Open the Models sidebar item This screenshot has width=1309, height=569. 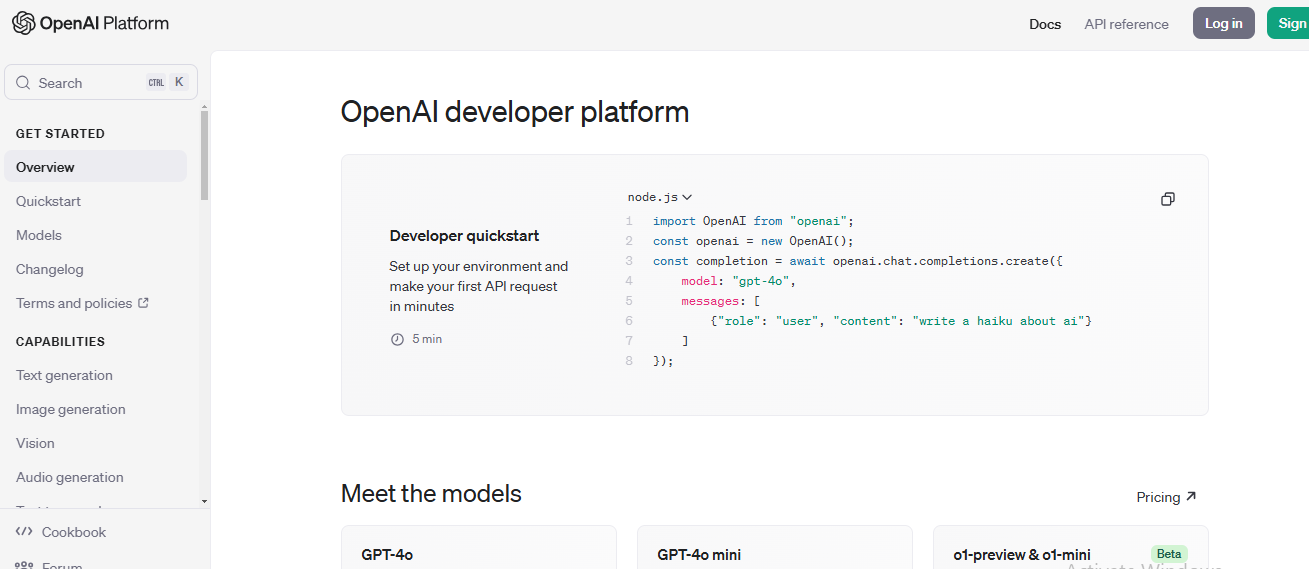tap(39, 235)
